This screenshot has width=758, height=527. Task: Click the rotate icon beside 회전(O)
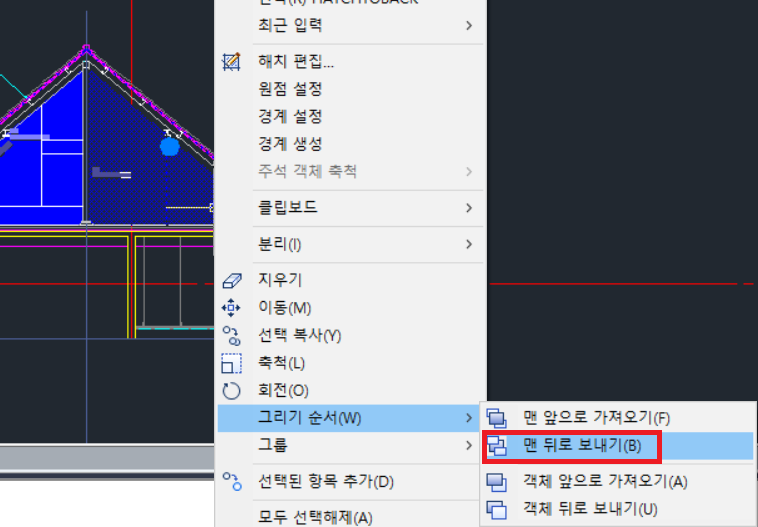click(x=231, y=391)
